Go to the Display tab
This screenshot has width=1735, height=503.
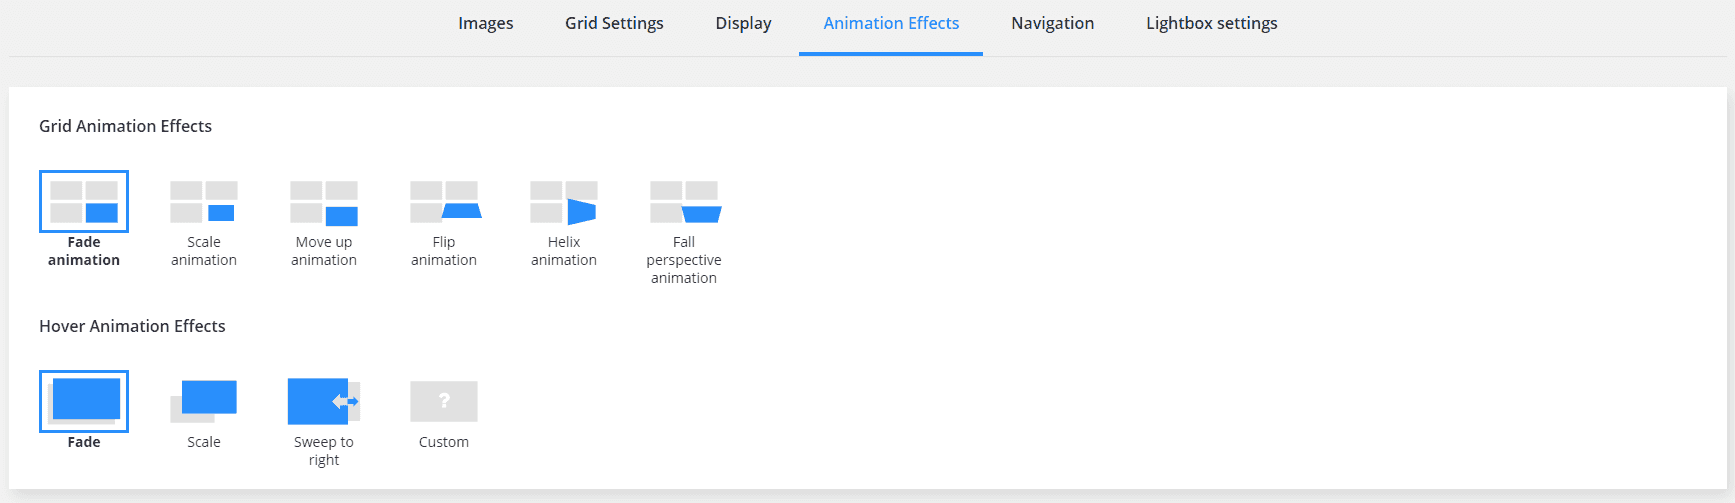(x=743, y=23)
